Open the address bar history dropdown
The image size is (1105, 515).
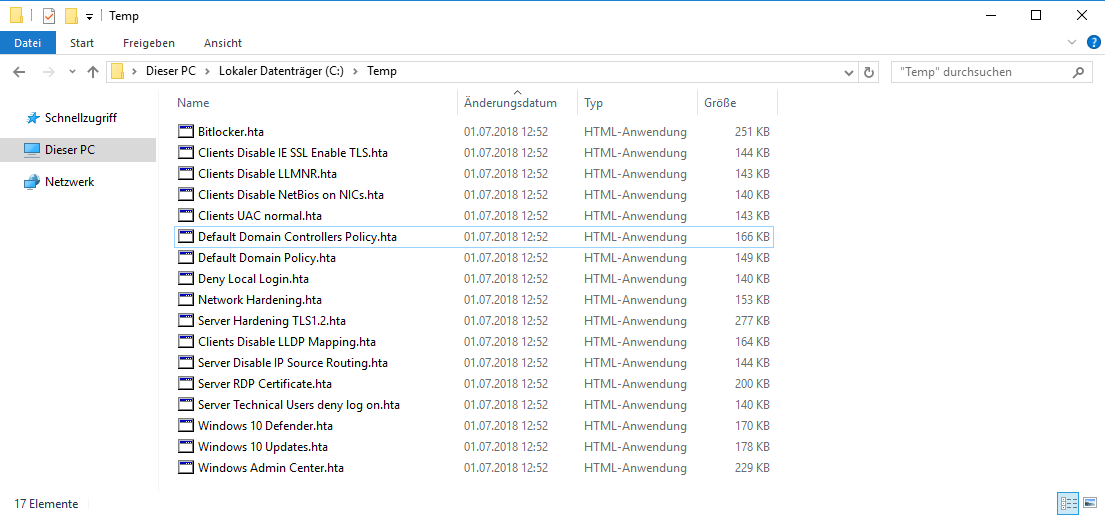pos(849,72)
